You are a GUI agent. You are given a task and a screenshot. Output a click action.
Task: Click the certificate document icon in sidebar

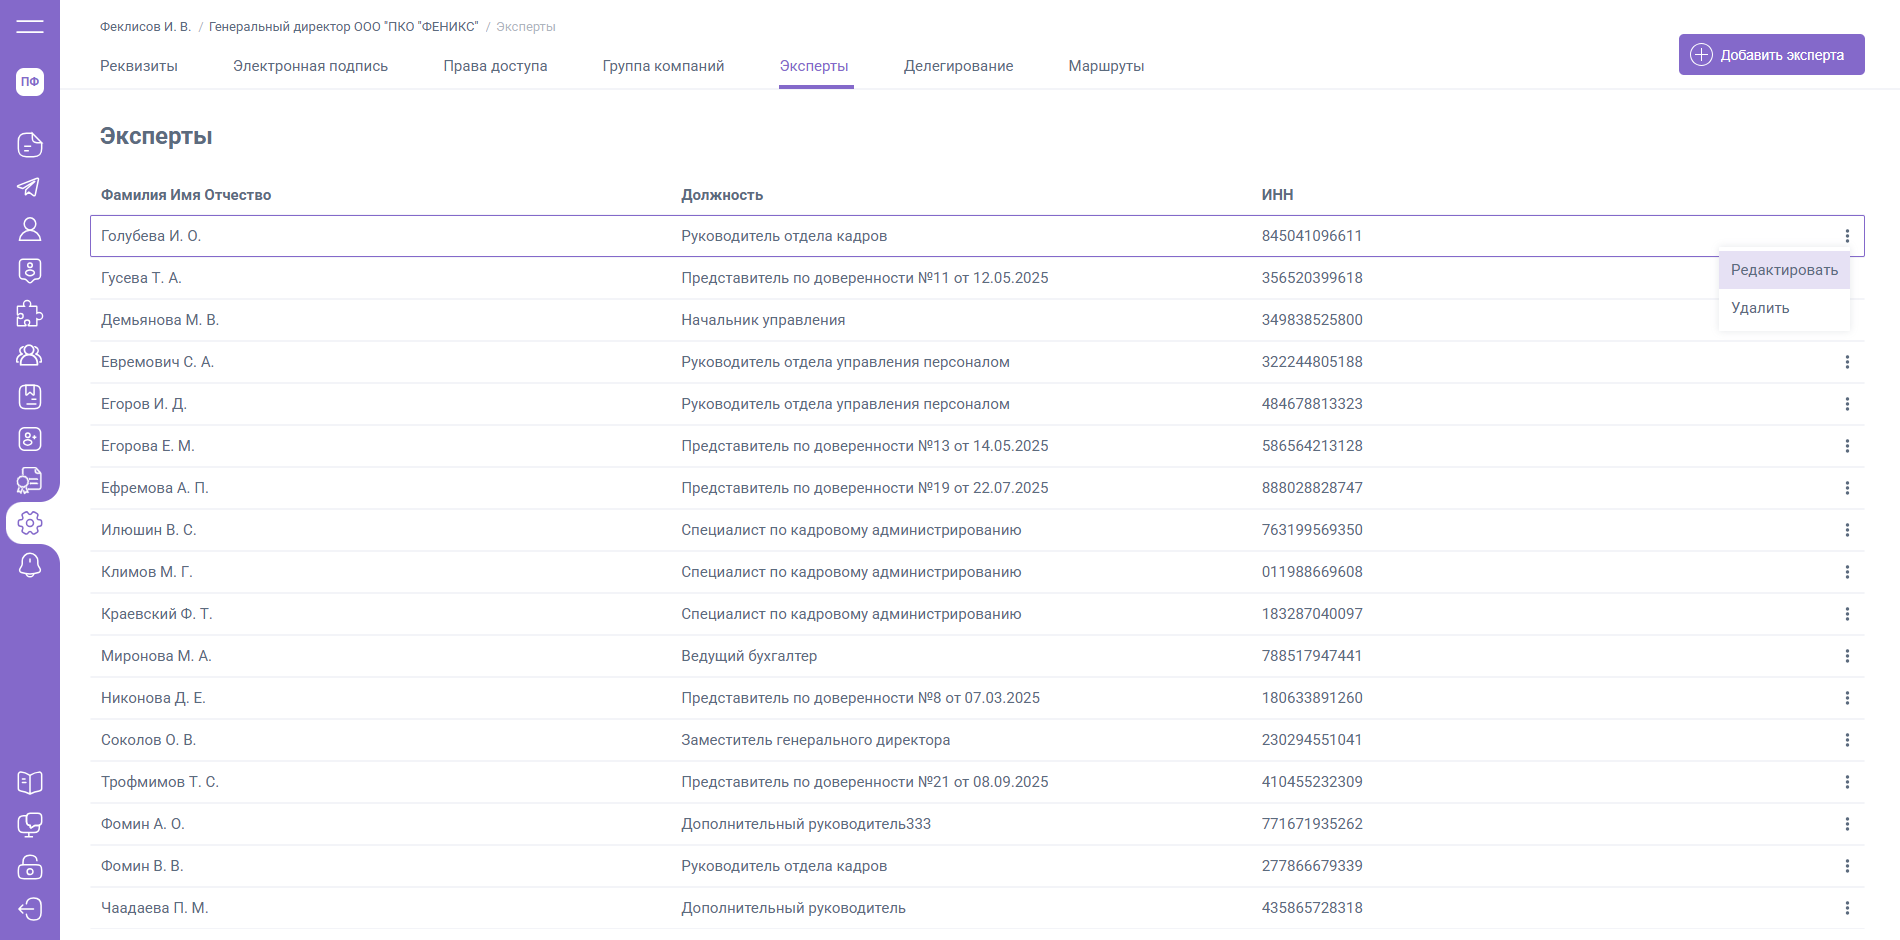pos(30,481)
